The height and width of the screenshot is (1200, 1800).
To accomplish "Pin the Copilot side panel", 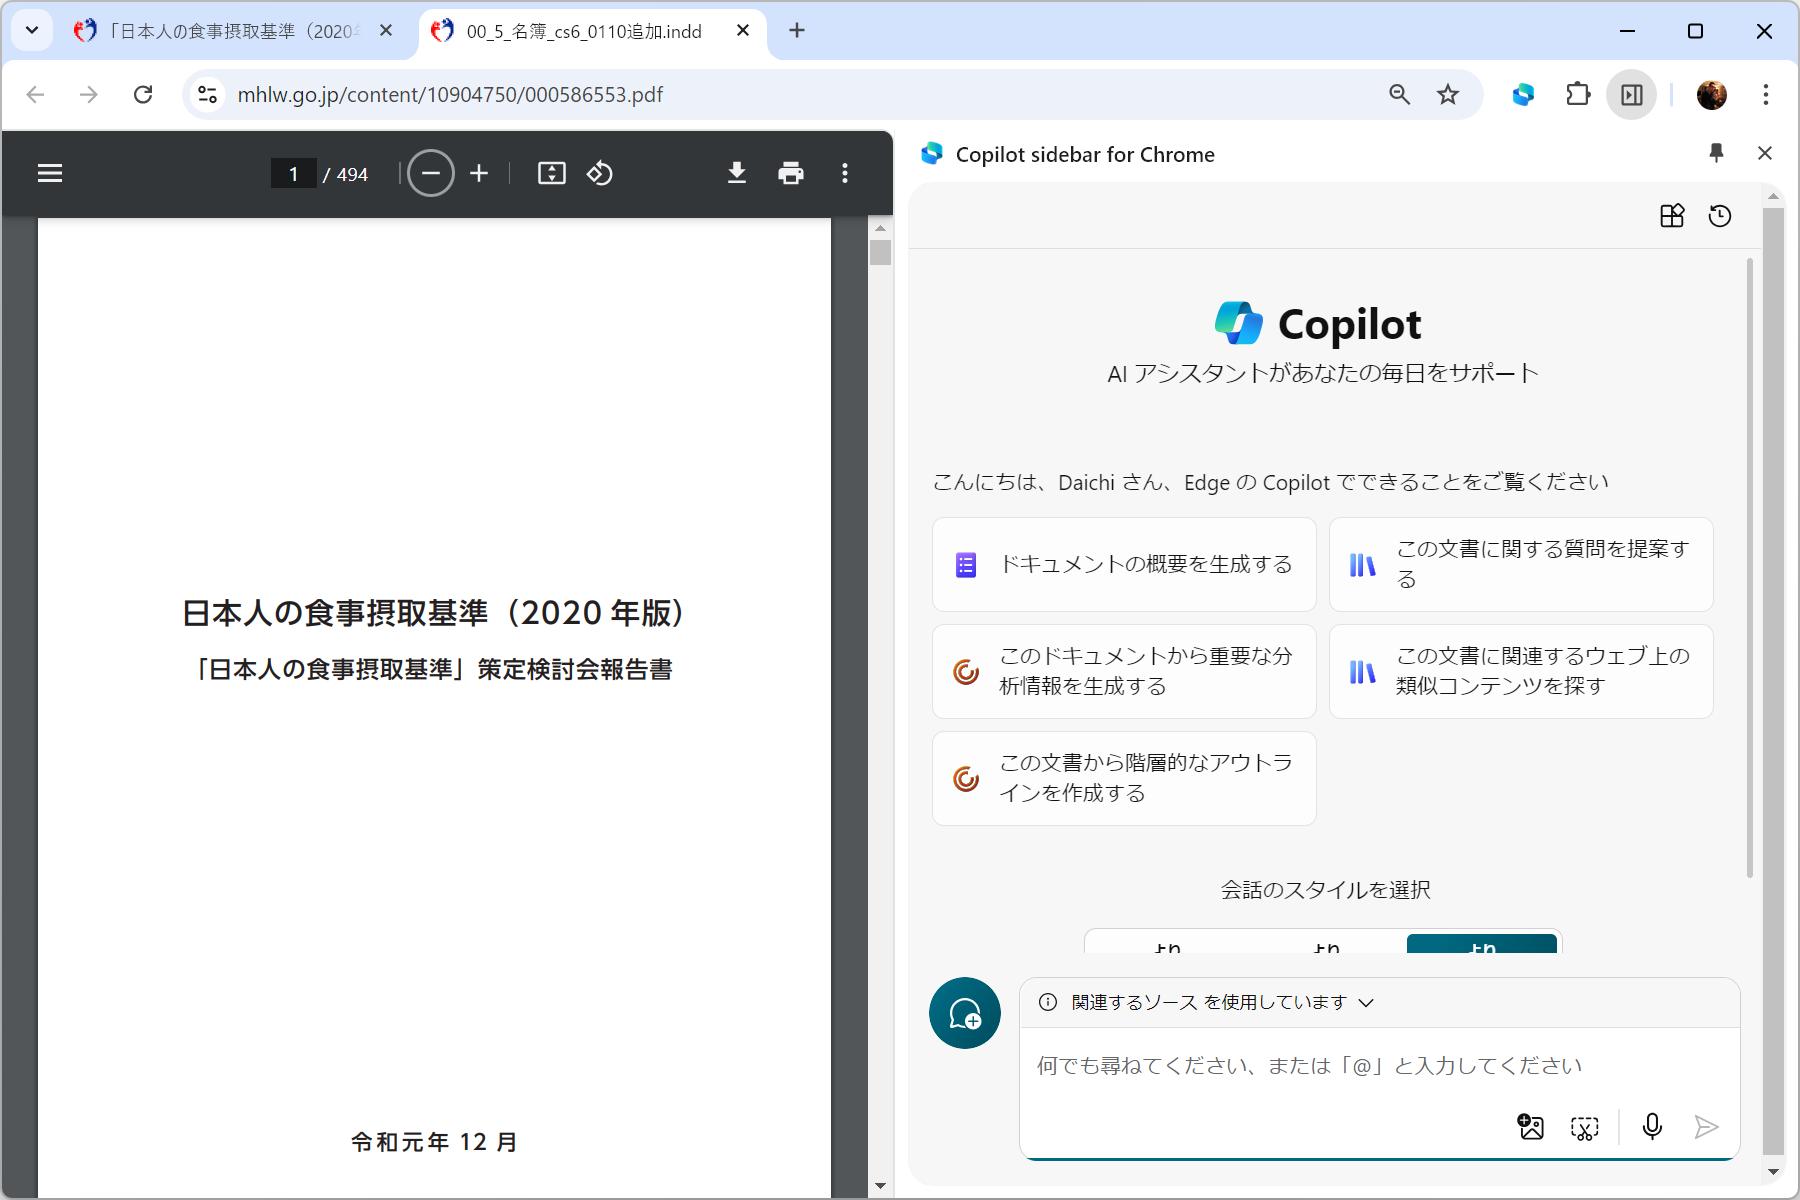I will pos(1716,153).
